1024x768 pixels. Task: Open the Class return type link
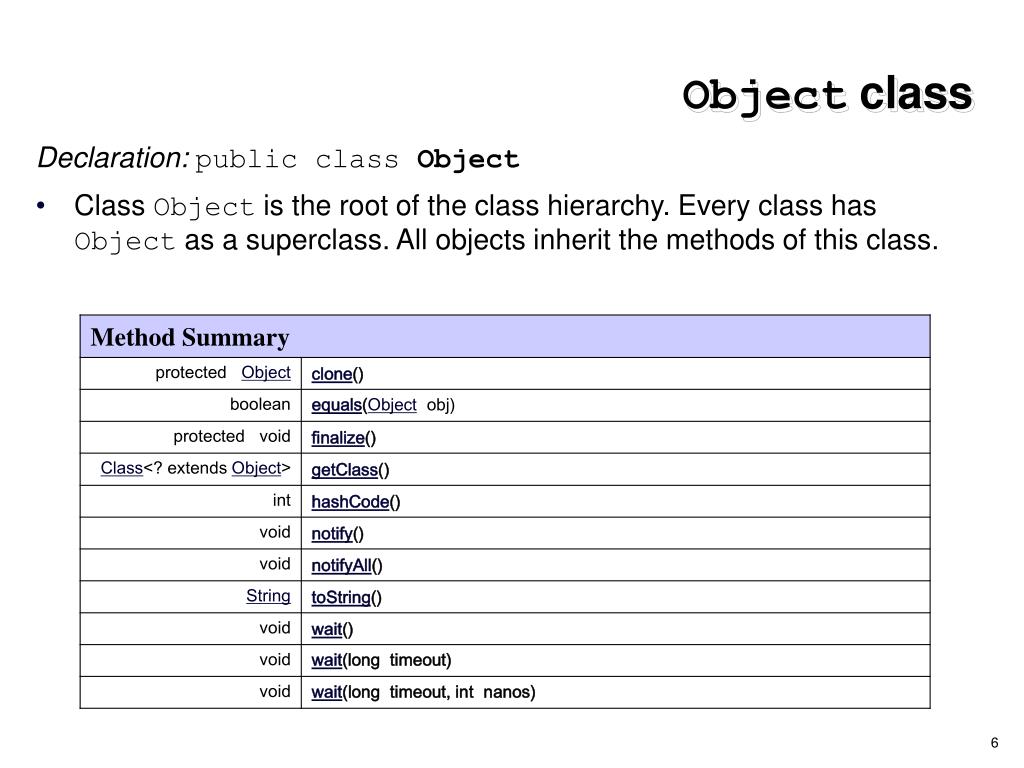click(121, 468)
